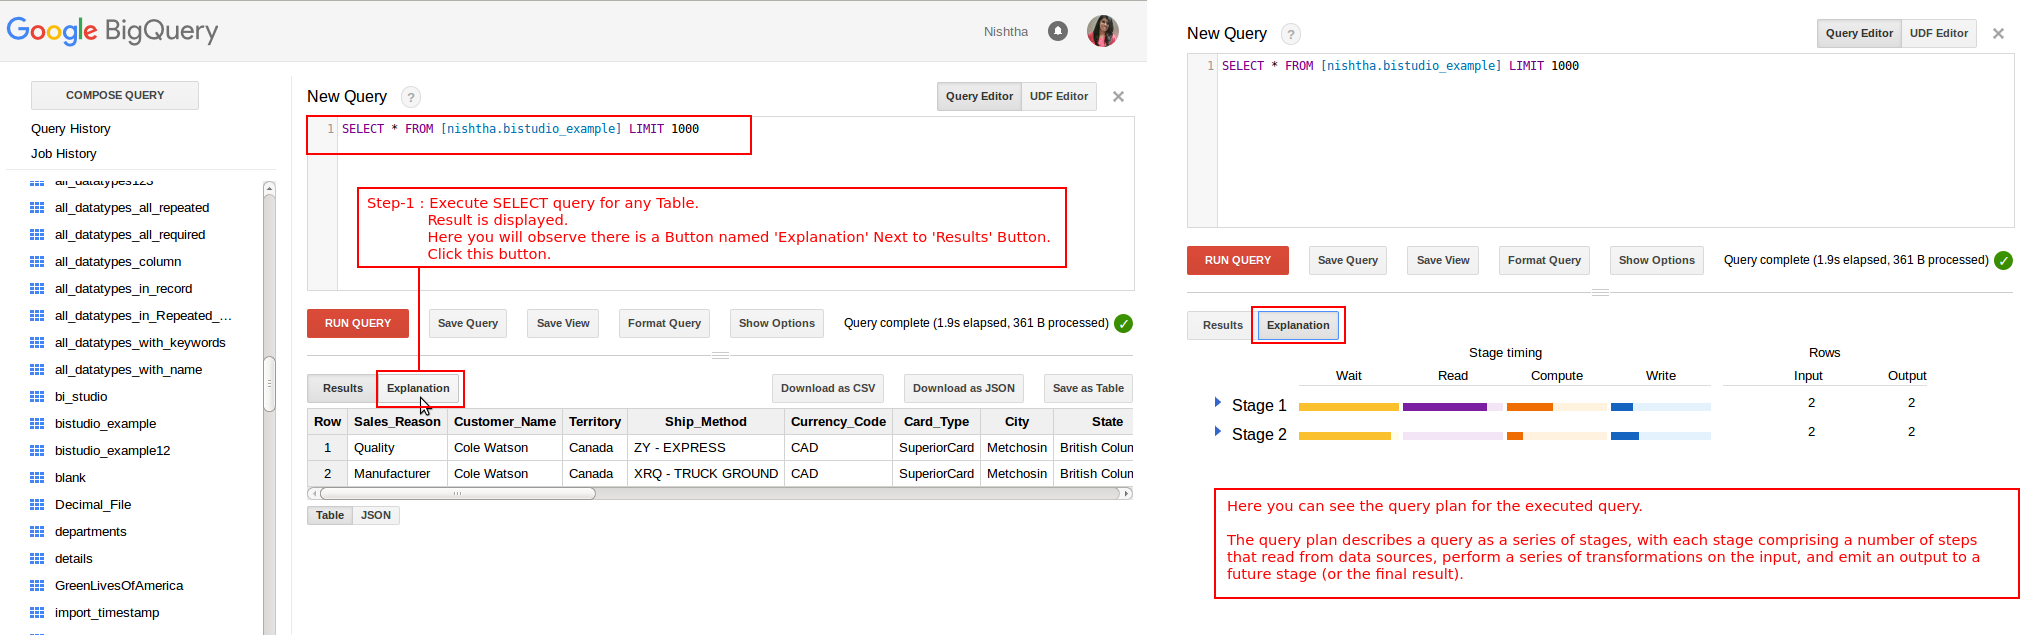Open Job History
The width and height of the screenshot is (2022, 644).
coord(64,154)
